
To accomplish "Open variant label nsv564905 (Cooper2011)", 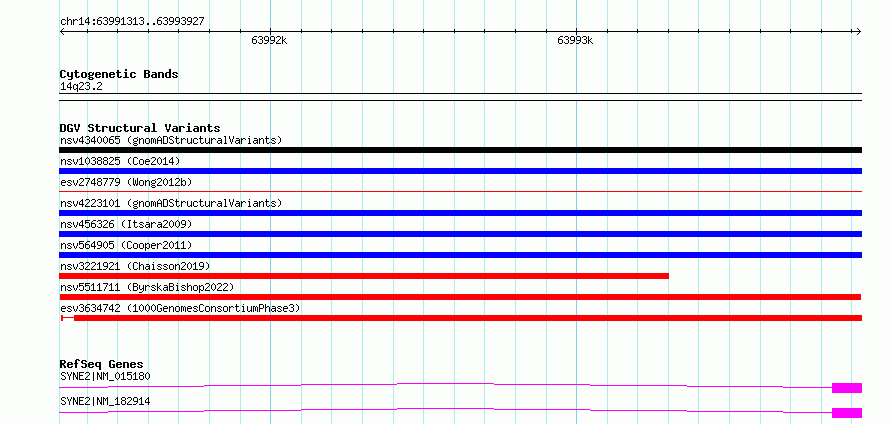I will (126, 245).
